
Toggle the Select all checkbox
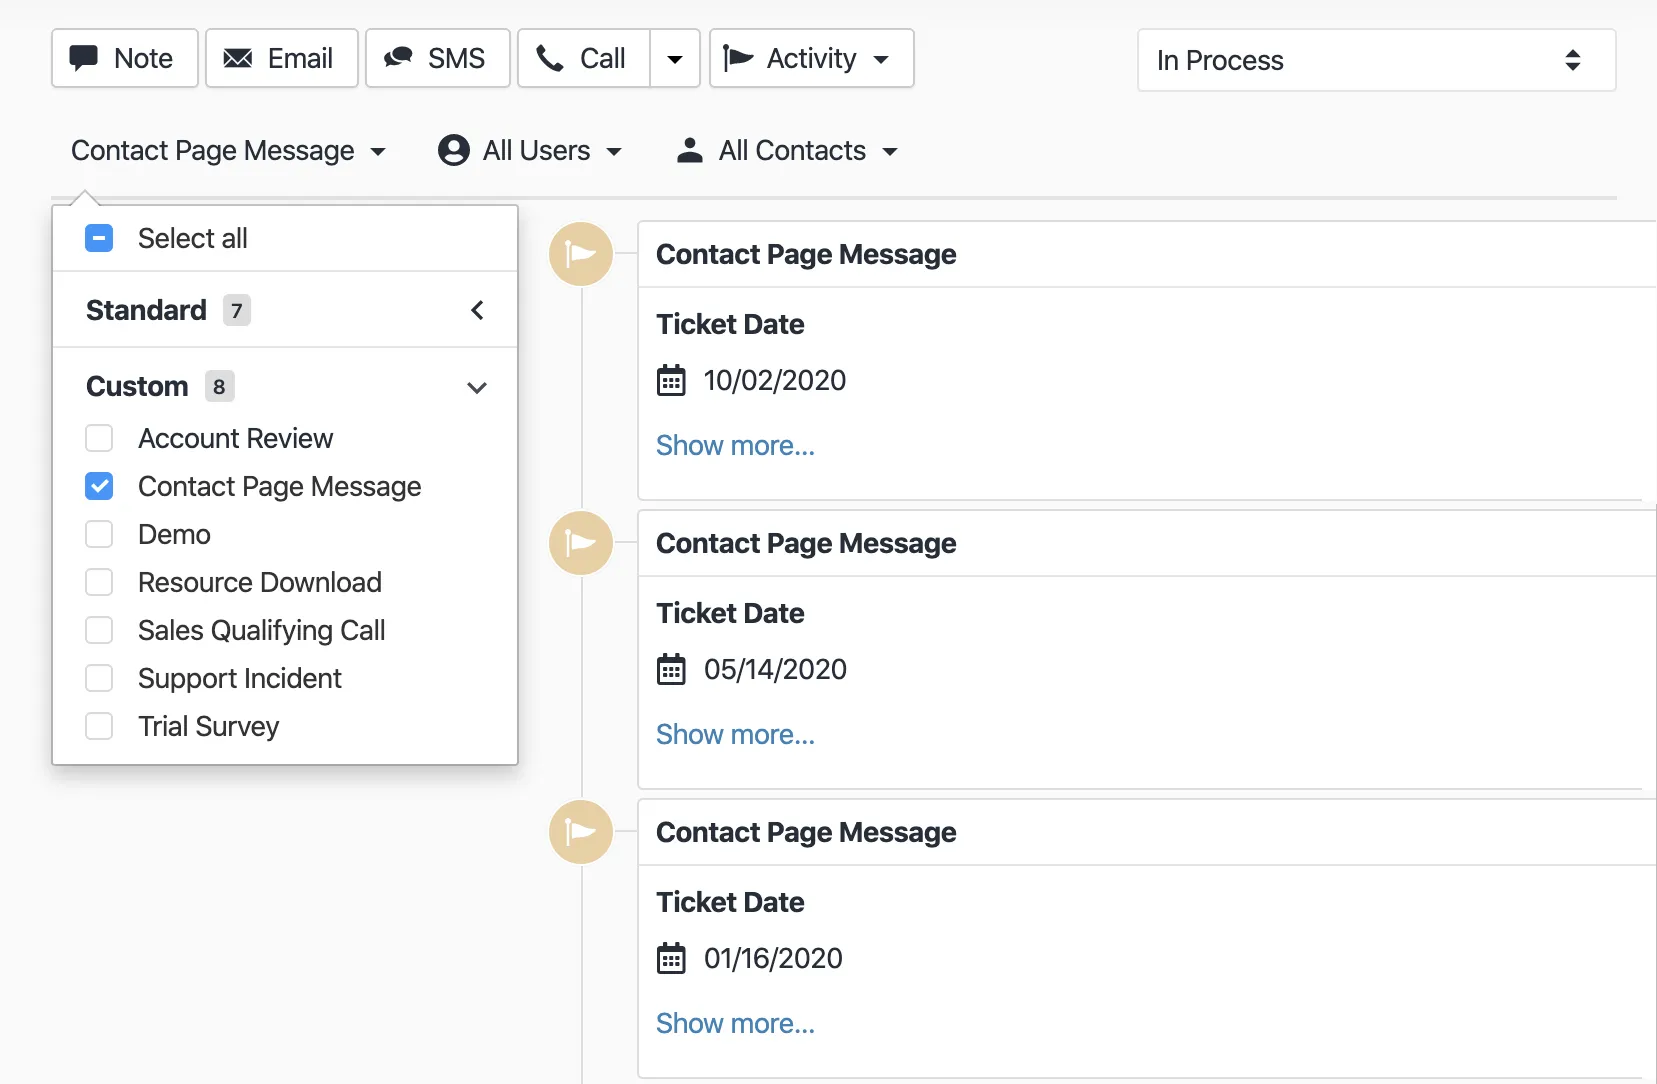pos(99,238)
